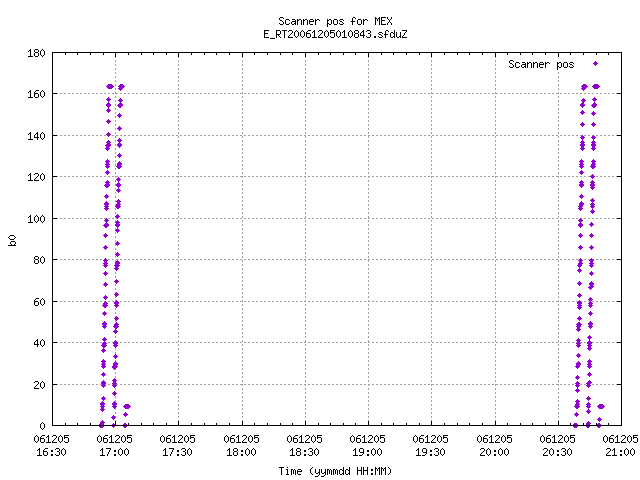Click x-axis time label 21:00
The height and width of the screenshot is (480, 640).
pos(620,453)
